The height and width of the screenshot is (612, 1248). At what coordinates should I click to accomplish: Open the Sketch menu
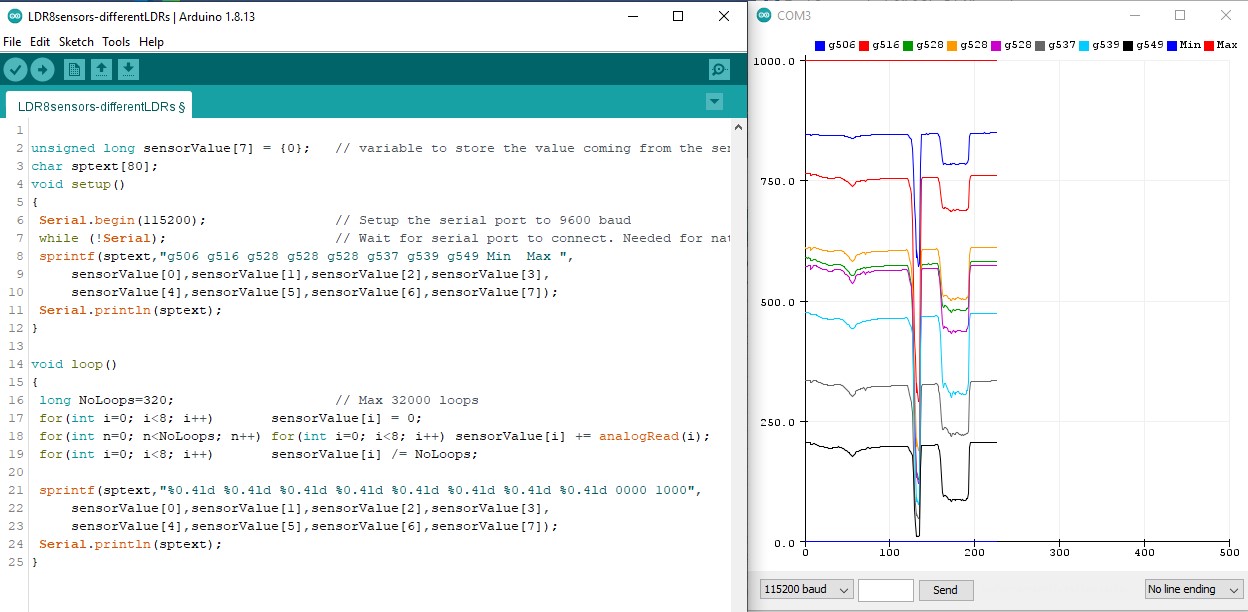tap(76, 42)
